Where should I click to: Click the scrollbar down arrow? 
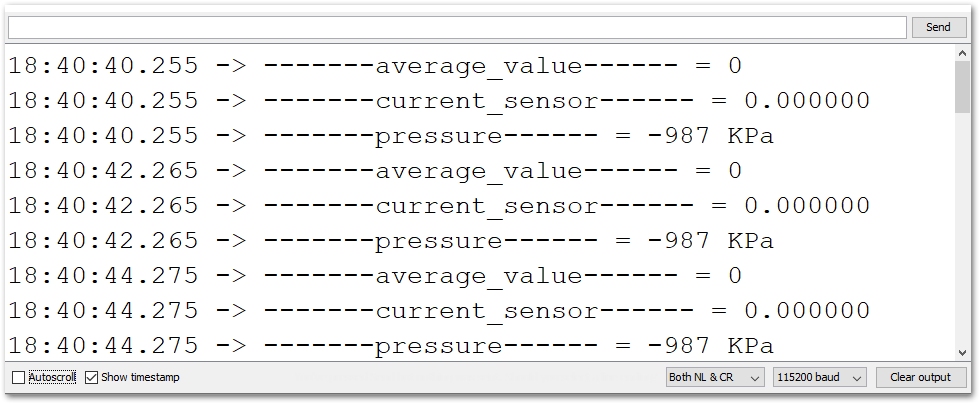coord(962,353)
